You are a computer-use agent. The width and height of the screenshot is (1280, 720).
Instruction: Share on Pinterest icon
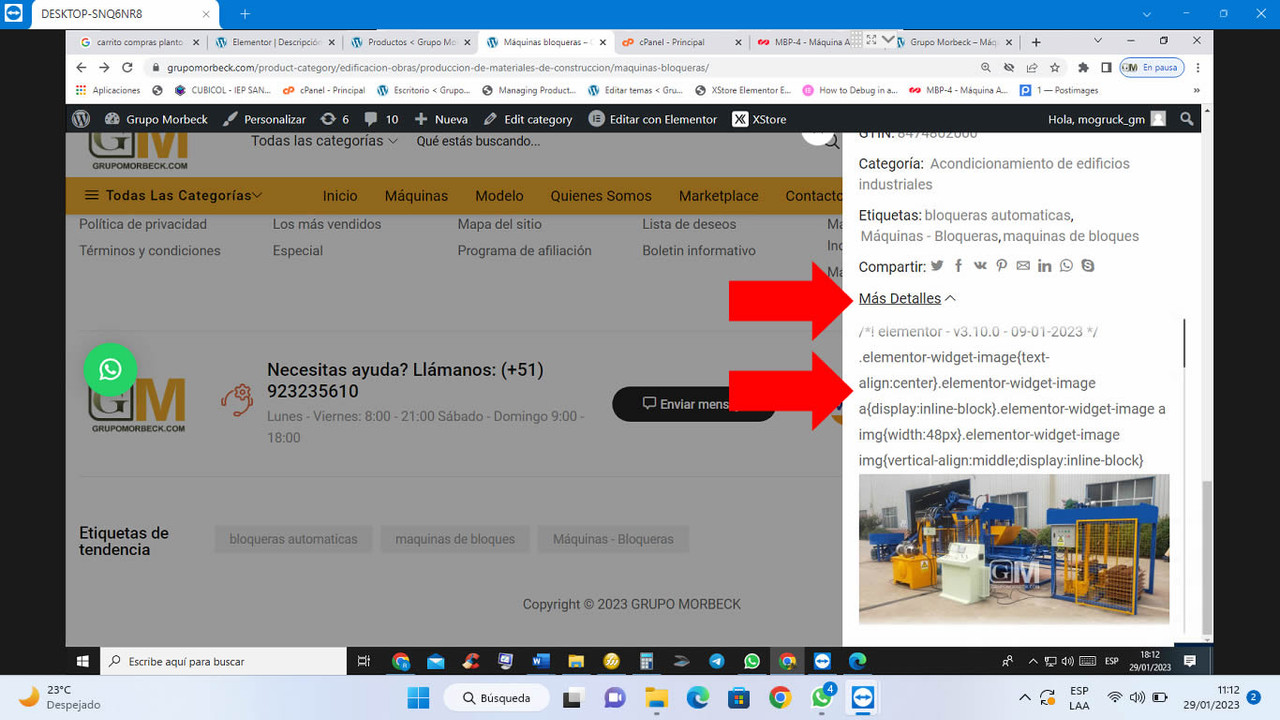pyautogui.click(x=1001, y=266)
